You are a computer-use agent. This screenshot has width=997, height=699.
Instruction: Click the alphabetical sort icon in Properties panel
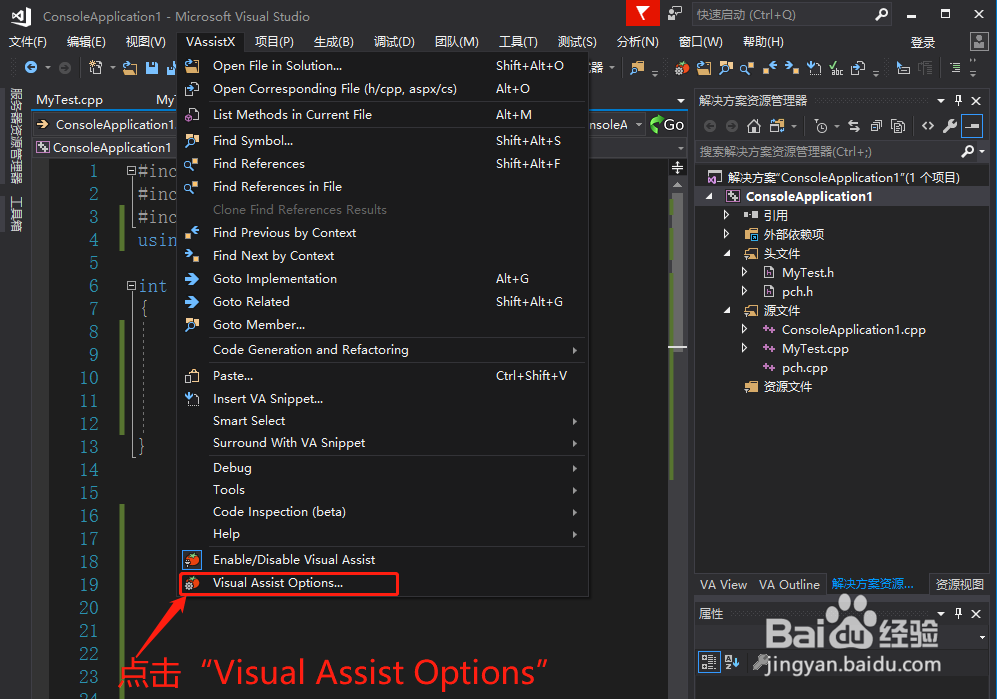tap(732, 662)
